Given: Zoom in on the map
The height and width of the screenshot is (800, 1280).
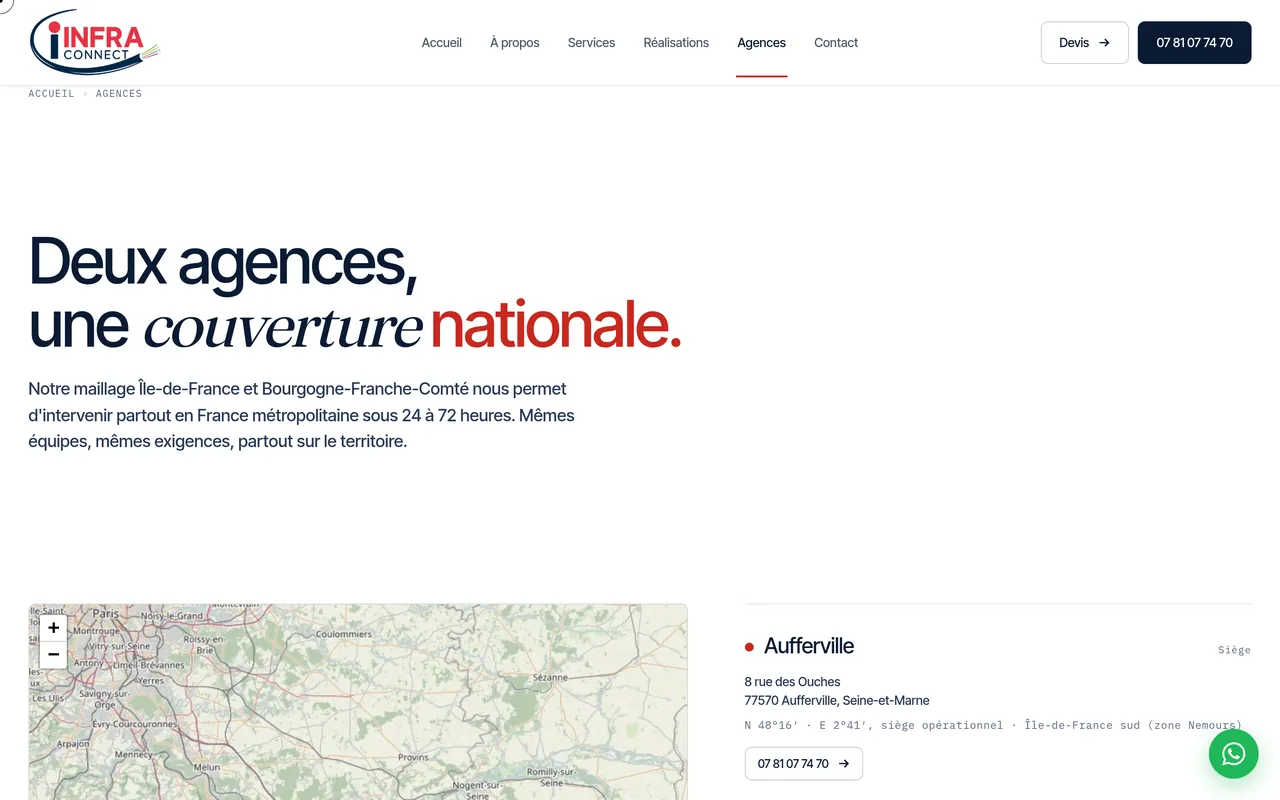Looking at the screenshot, I should 53,628.
